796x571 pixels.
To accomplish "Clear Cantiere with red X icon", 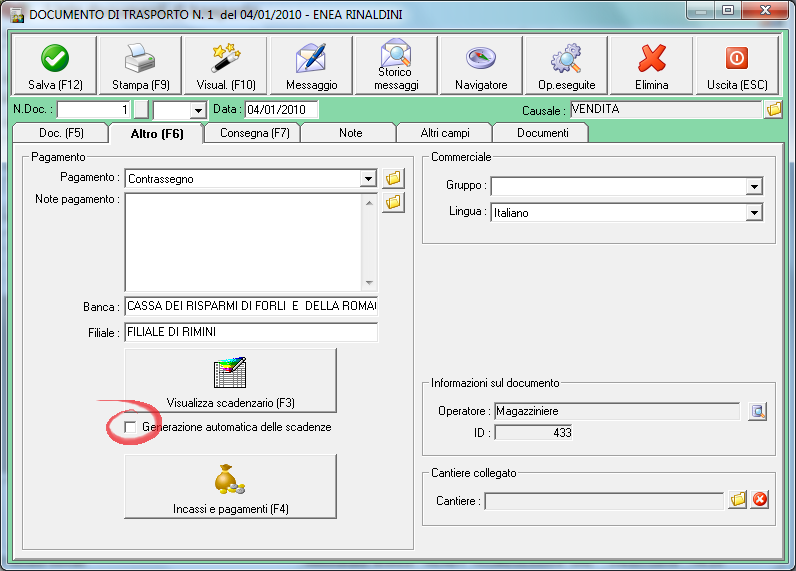I will tap(760, 500).
